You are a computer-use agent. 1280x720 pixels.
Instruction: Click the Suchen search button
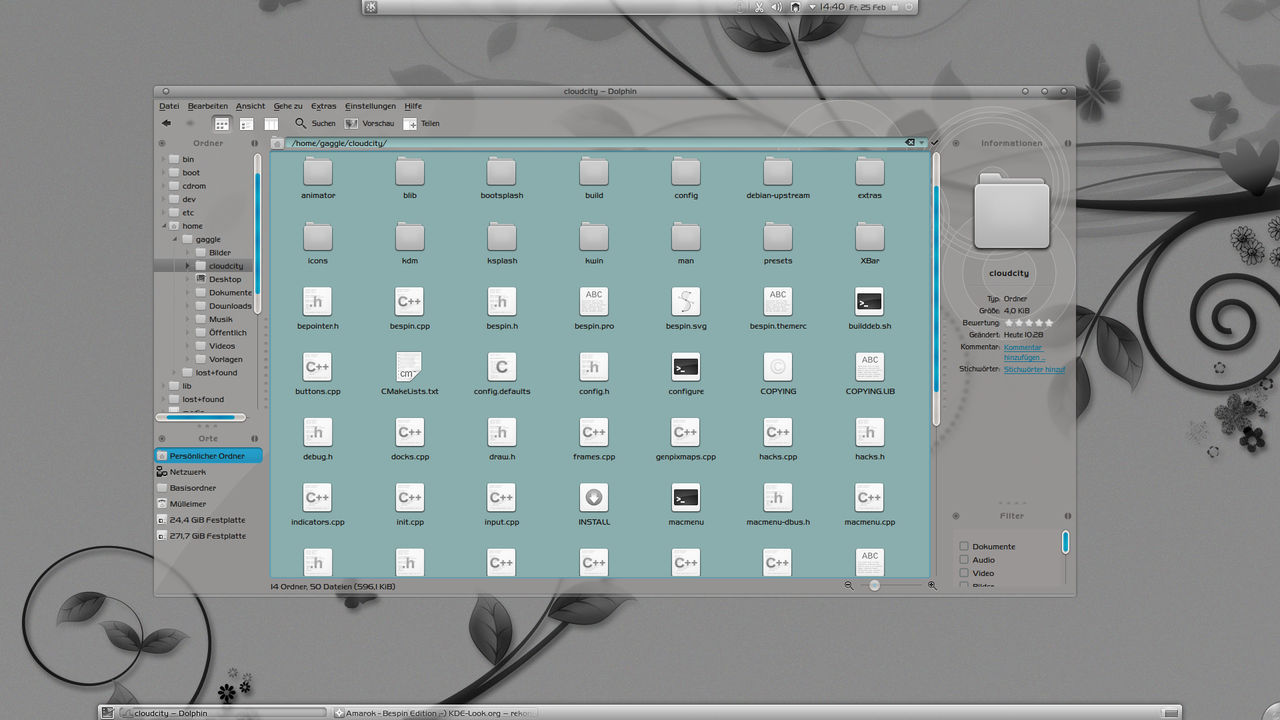315,123
